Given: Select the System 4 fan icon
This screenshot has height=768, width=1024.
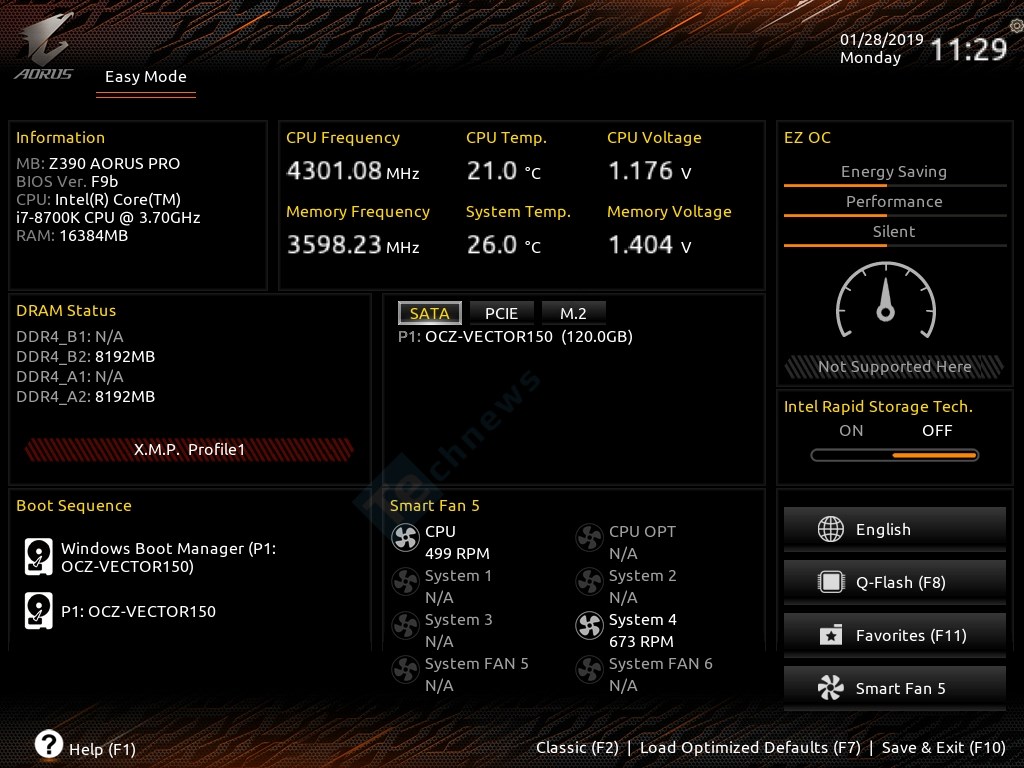Looking at the screenshot, I should 589,626.
